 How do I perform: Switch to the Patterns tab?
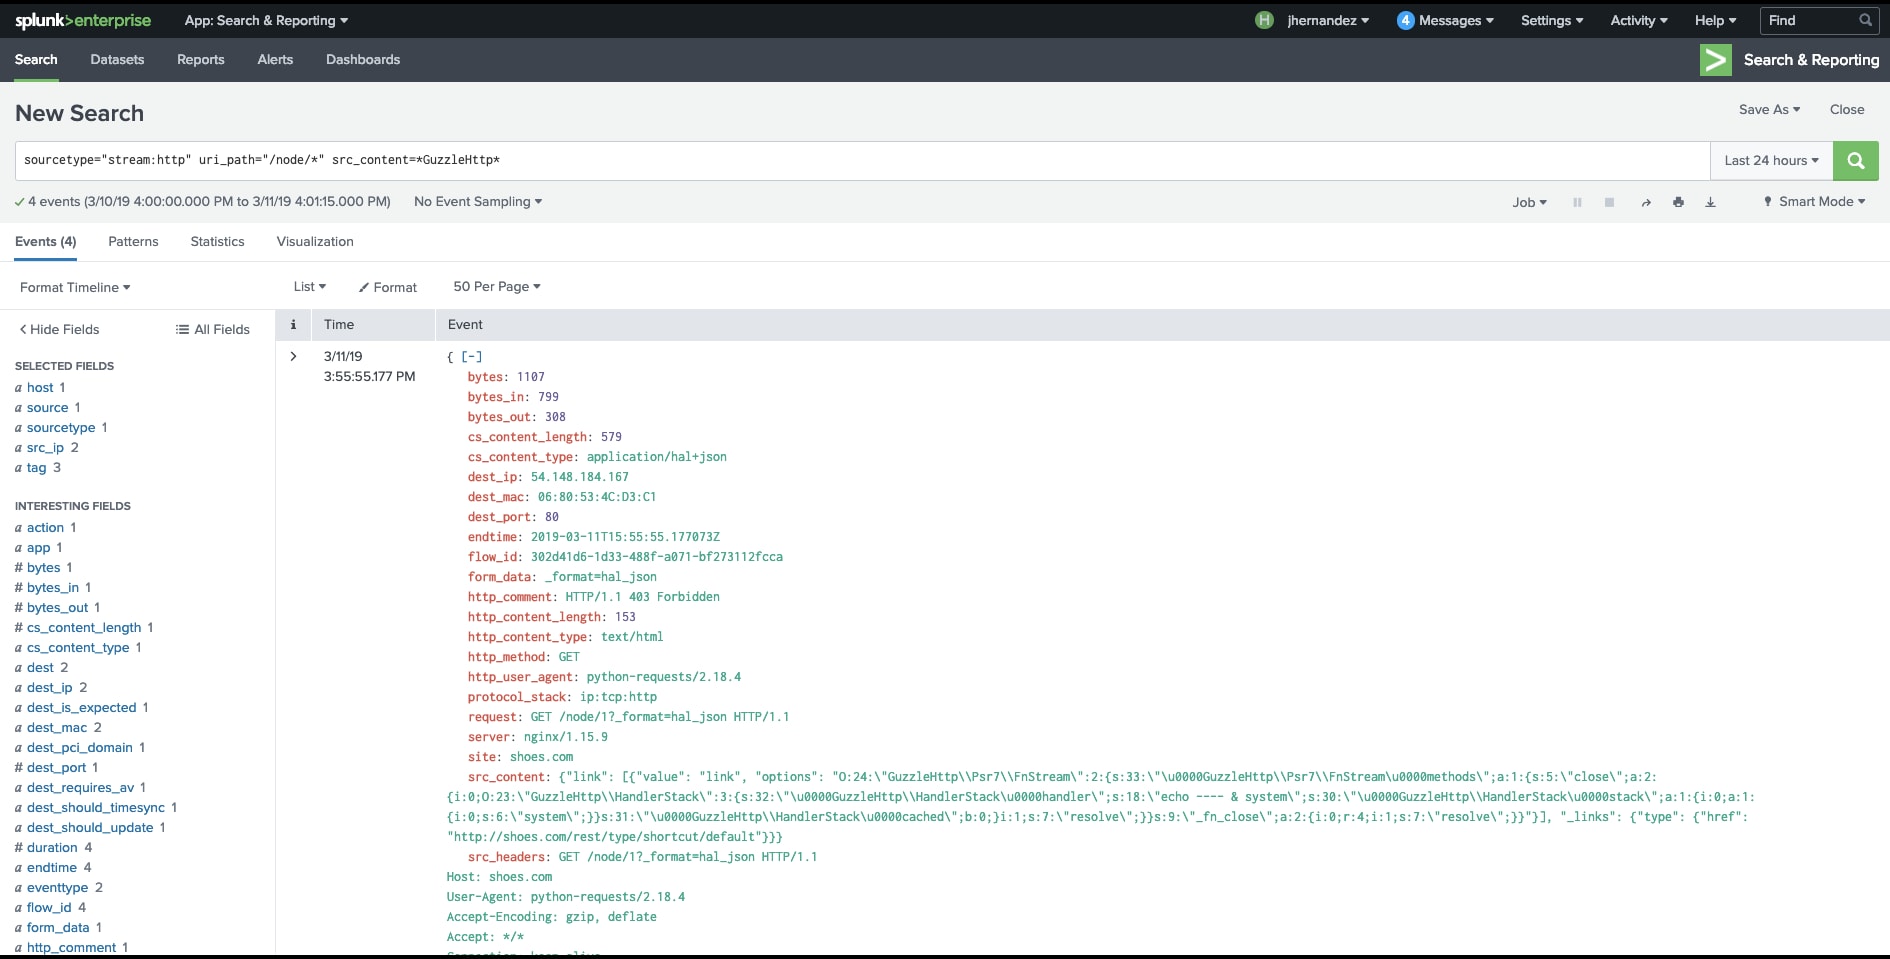tap(133, 242)
